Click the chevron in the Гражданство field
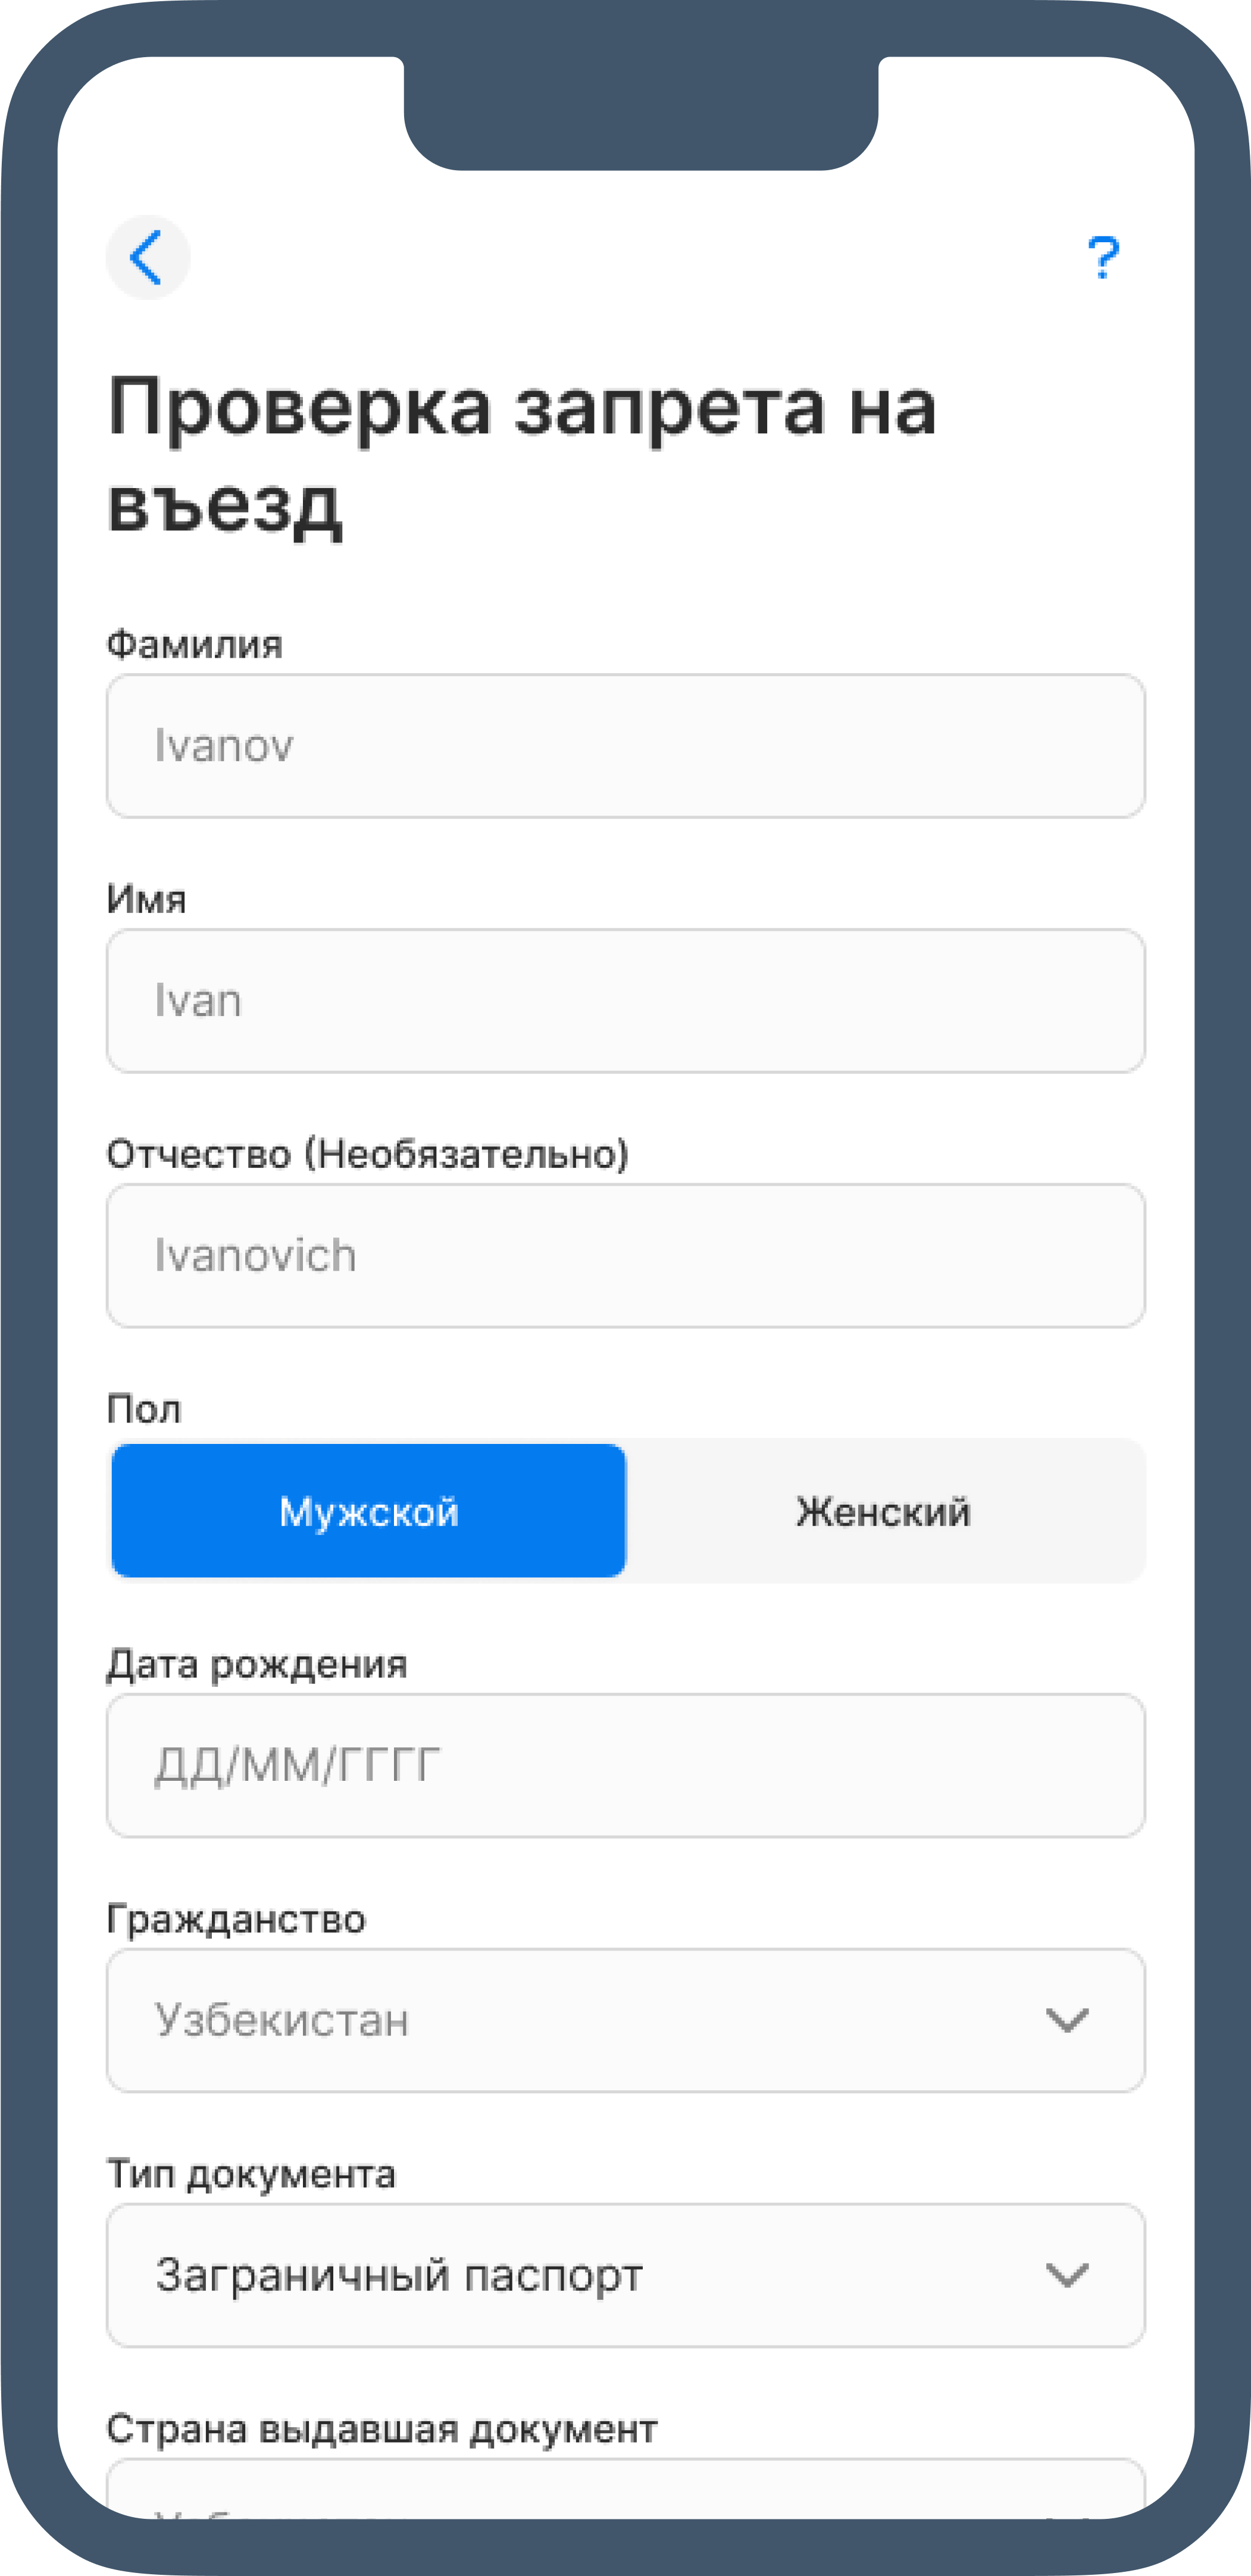Screen dimensions: 1251x2576 click(x=1066, y=2020)
